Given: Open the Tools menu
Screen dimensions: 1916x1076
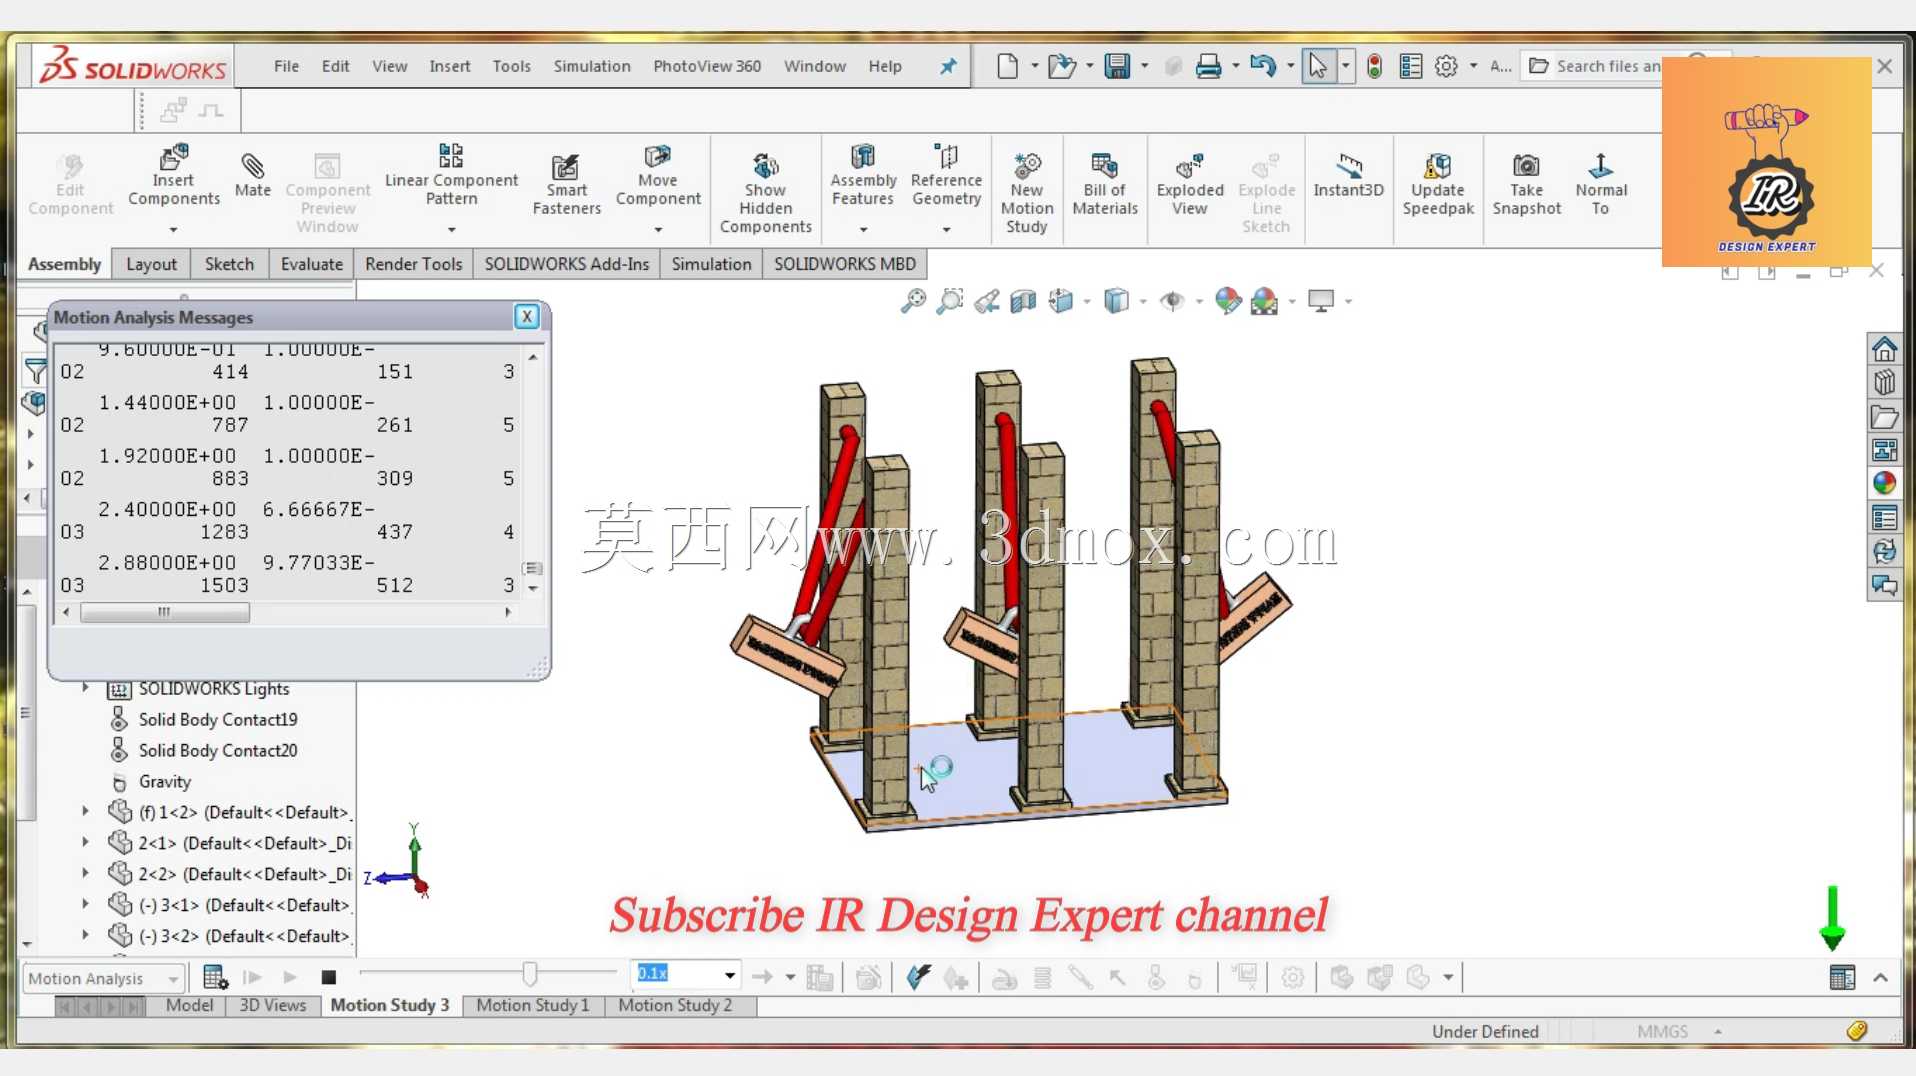Looking at the screenshot, I should (x=511, y=66).
